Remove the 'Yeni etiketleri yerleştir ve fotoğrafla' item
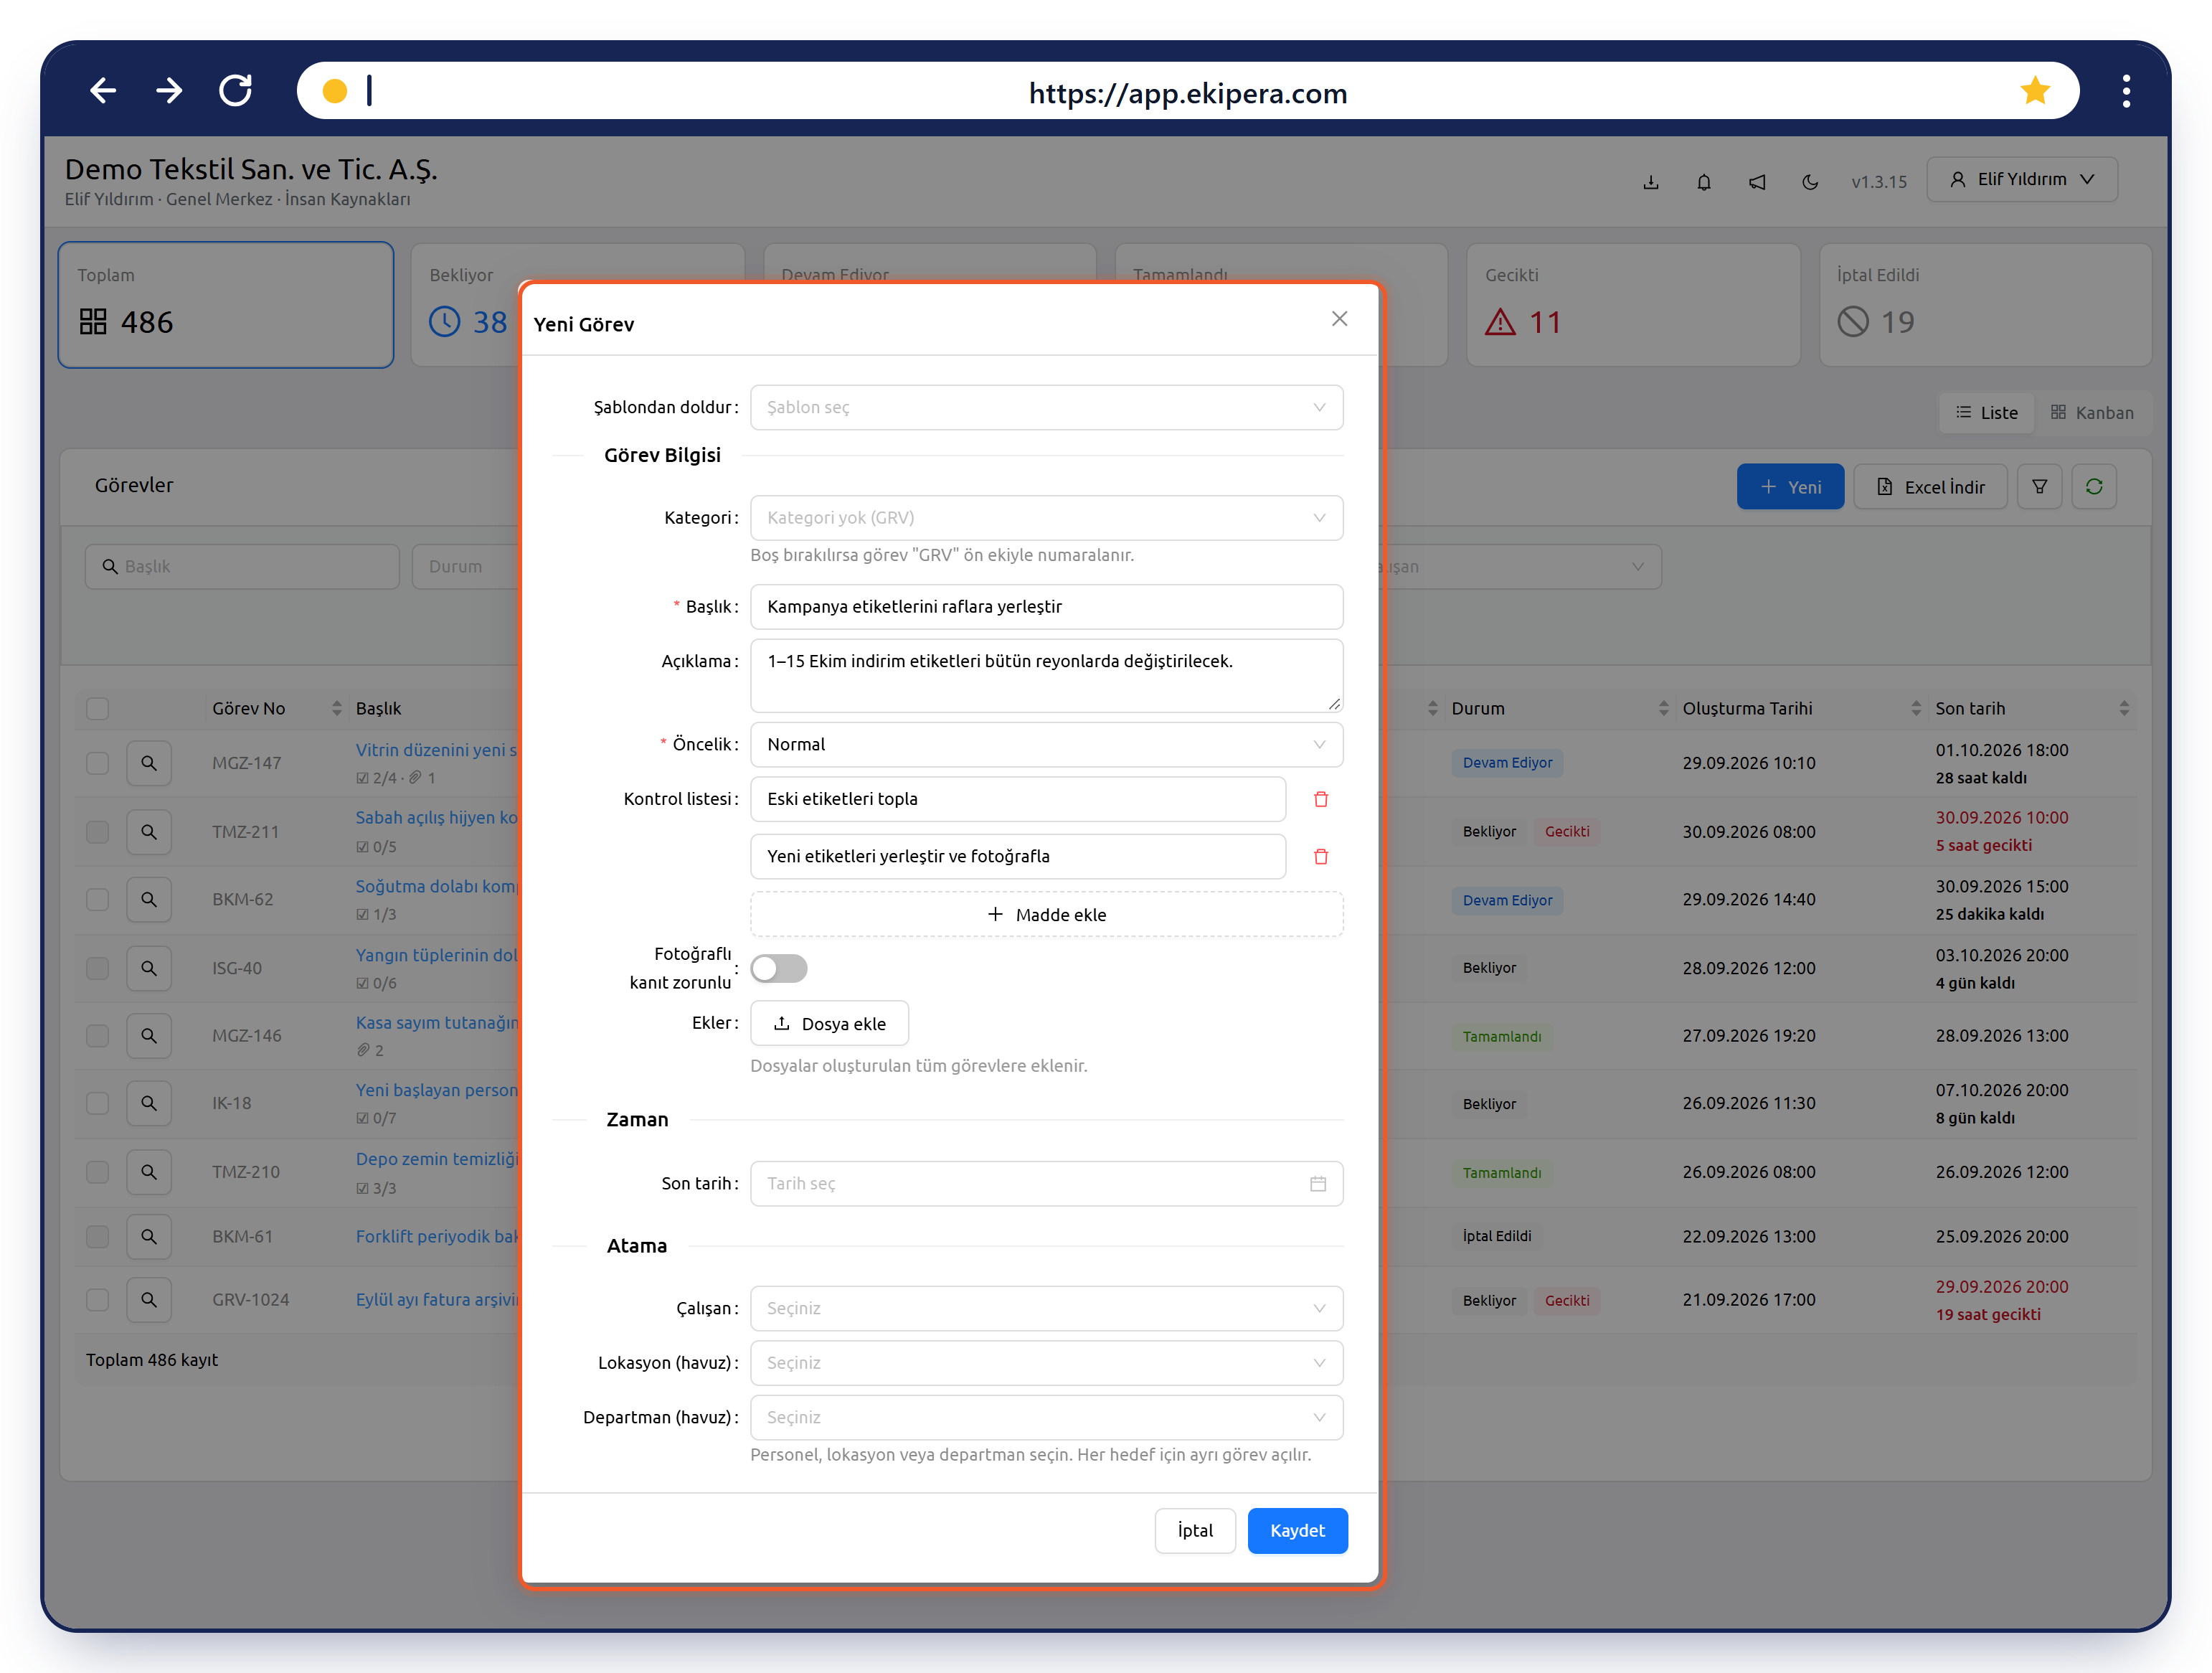Viewport: 2212px width, 1673px height. tap(1320, 856)
